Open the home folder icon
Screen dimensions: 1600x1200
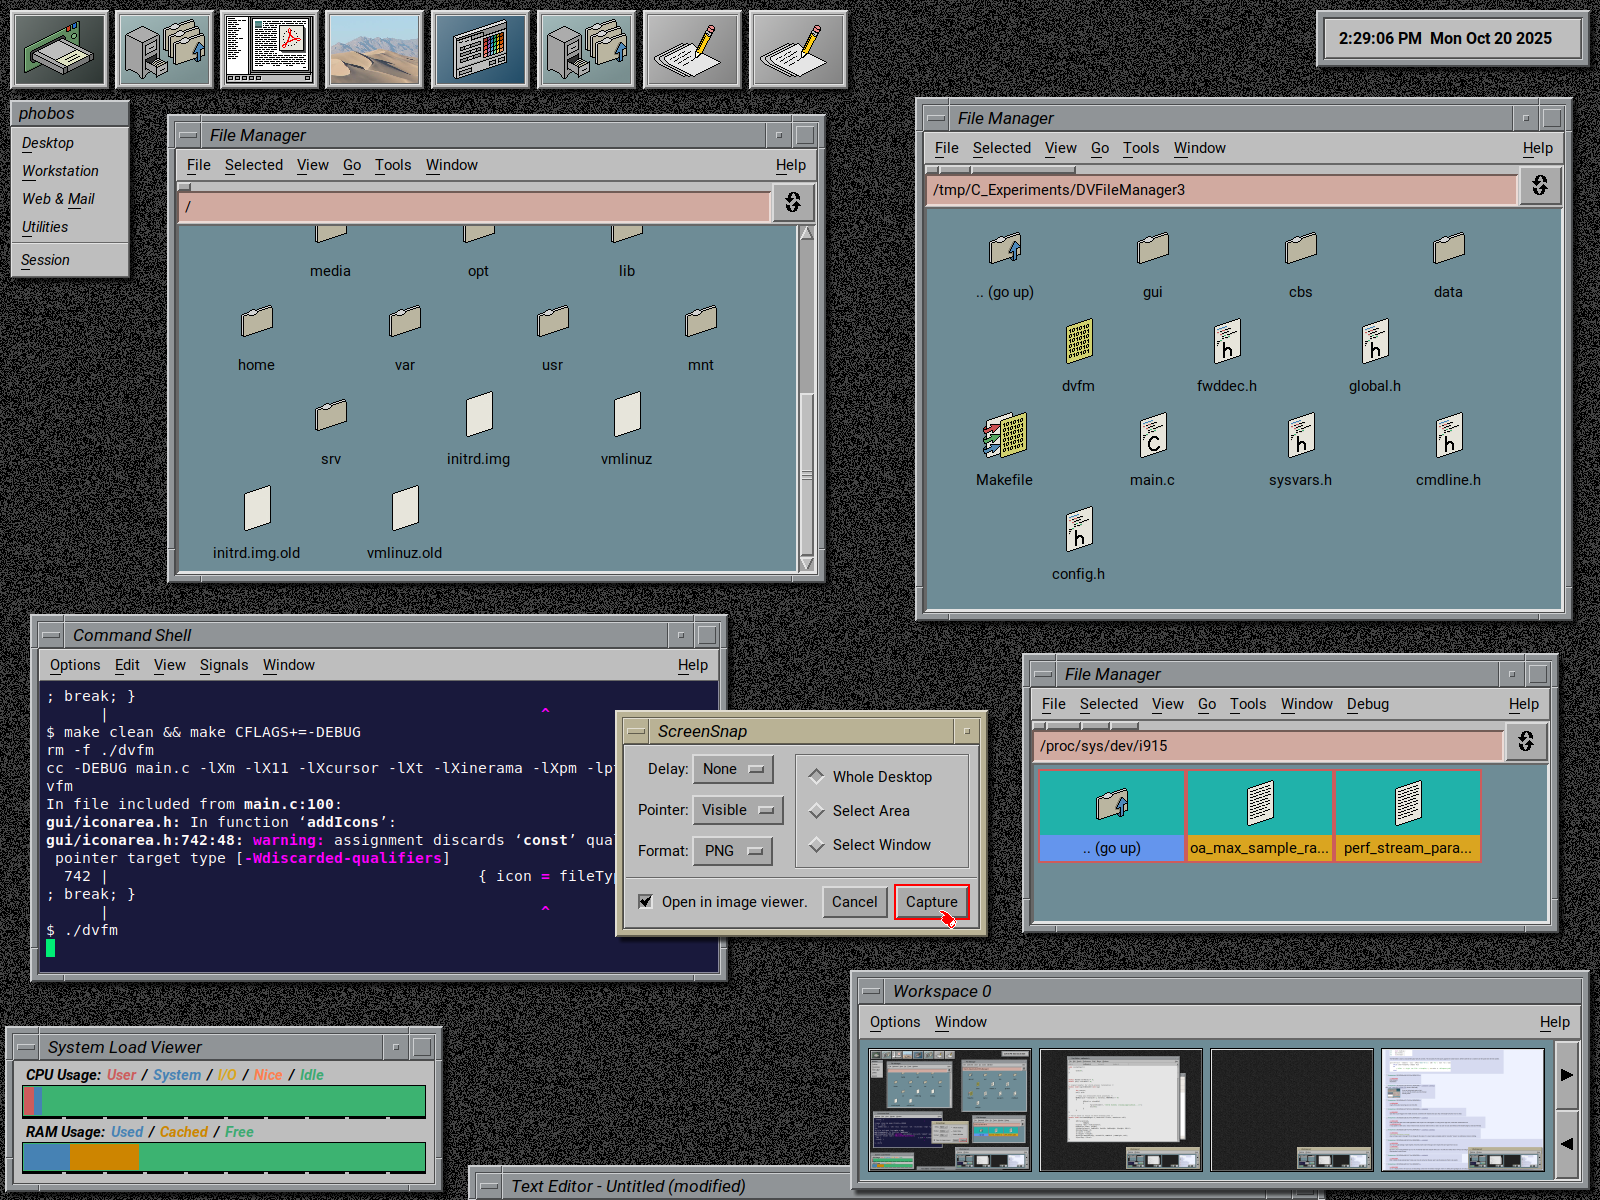tap(256, 322)
